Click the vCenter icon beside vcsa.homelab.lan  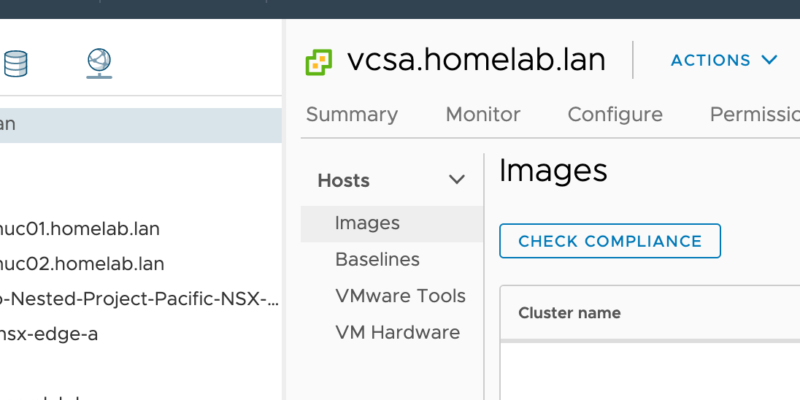pyautogui.click(x=319, y=62)
